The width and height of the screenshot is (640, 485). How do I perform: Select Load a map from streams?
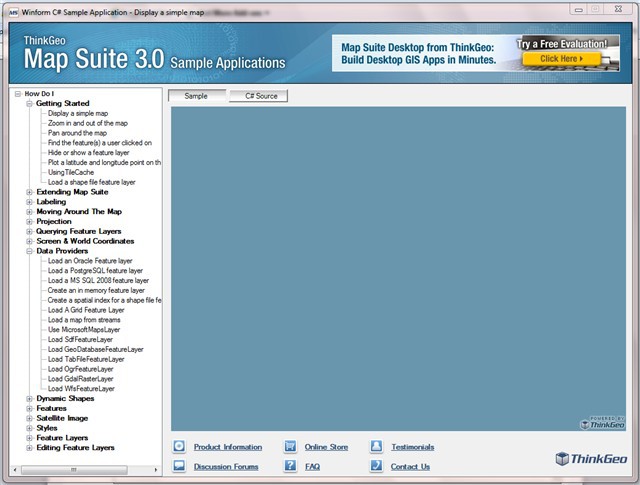click(x=84, y=320)
